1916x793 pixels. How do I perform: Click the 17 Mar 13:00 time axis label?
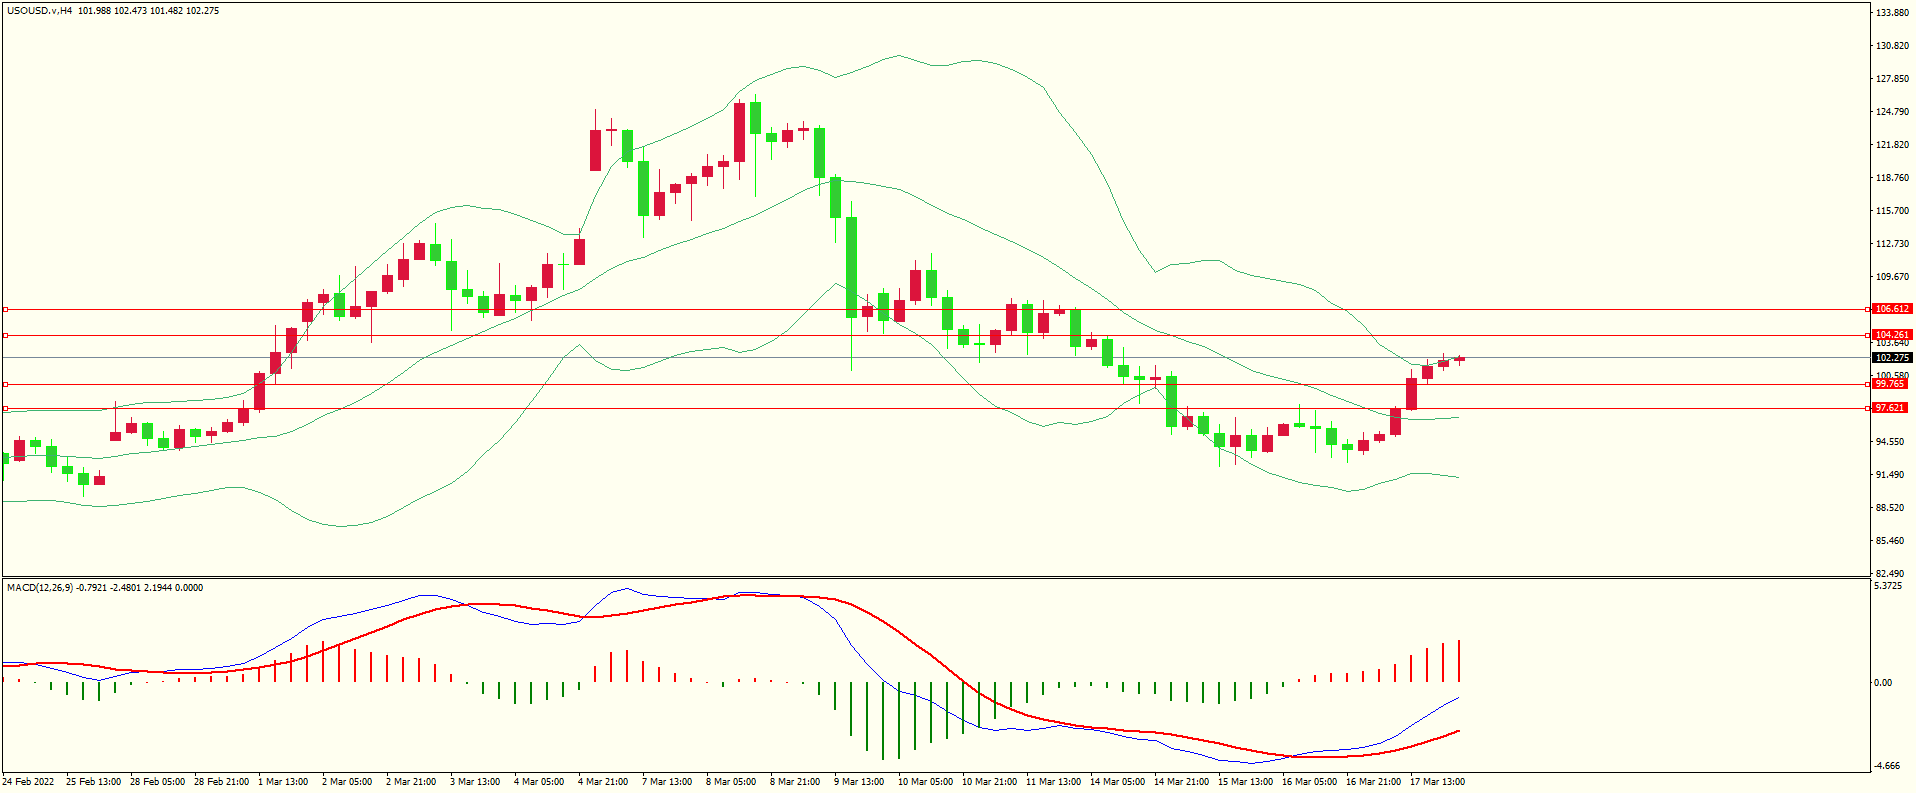pos(1437,782)
